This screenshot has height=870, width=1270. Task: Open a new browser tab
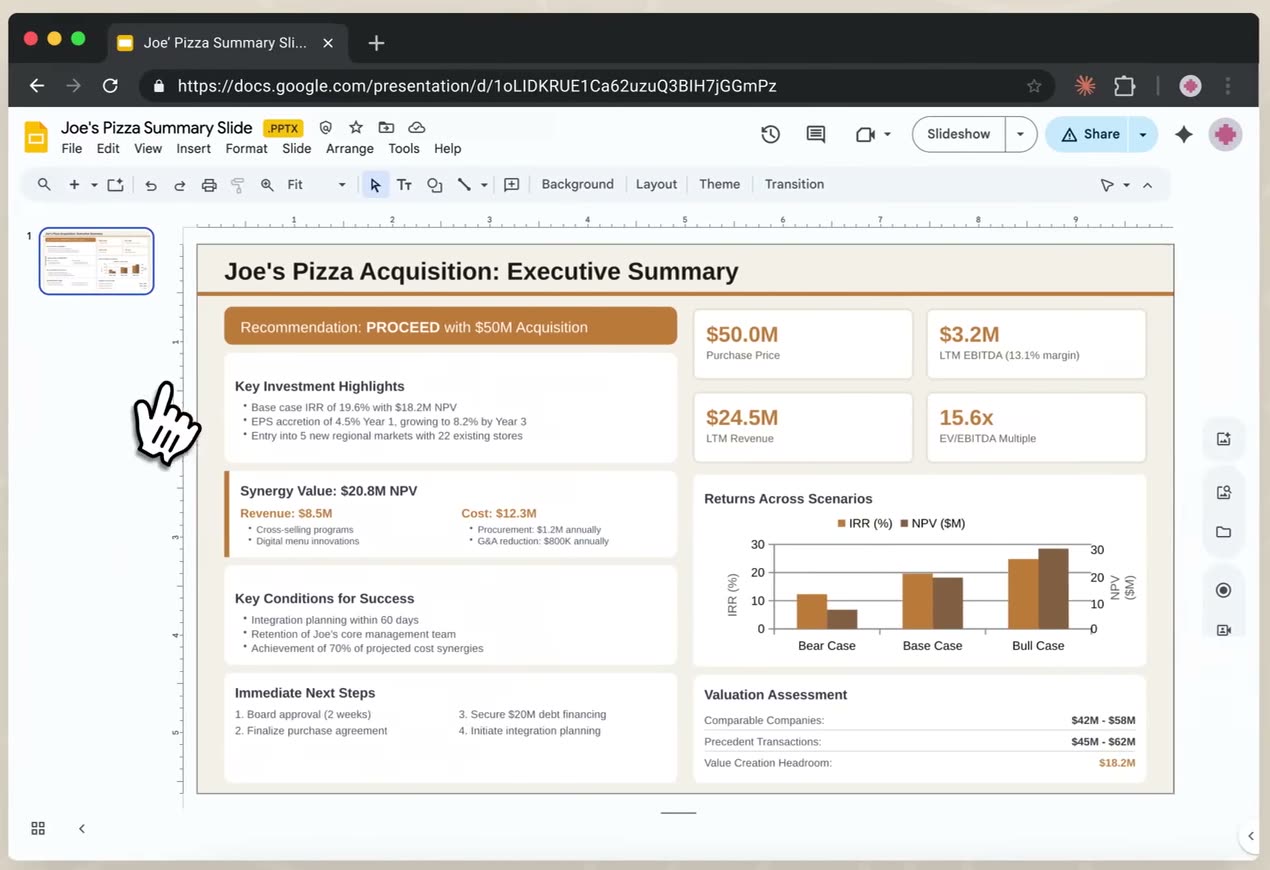coord(376,43)
